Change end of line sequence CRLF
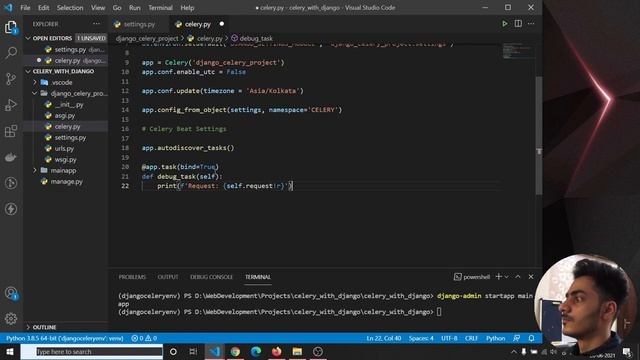 [x=471, y=338]
